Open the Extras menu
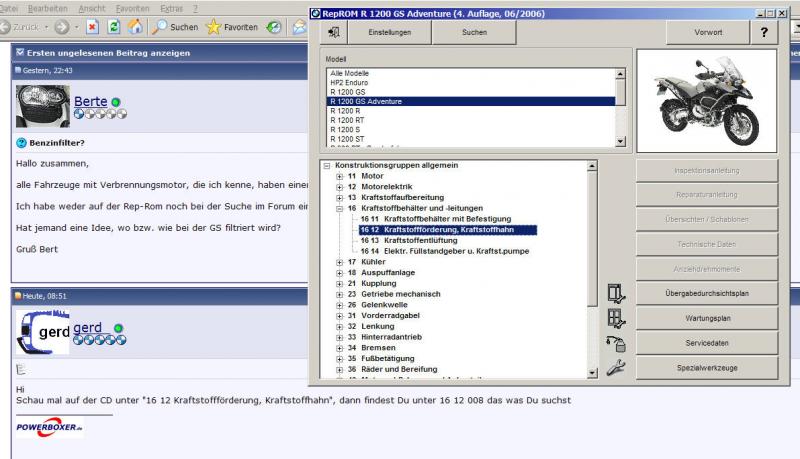This screenshot has height=459, width=800. 171,9
